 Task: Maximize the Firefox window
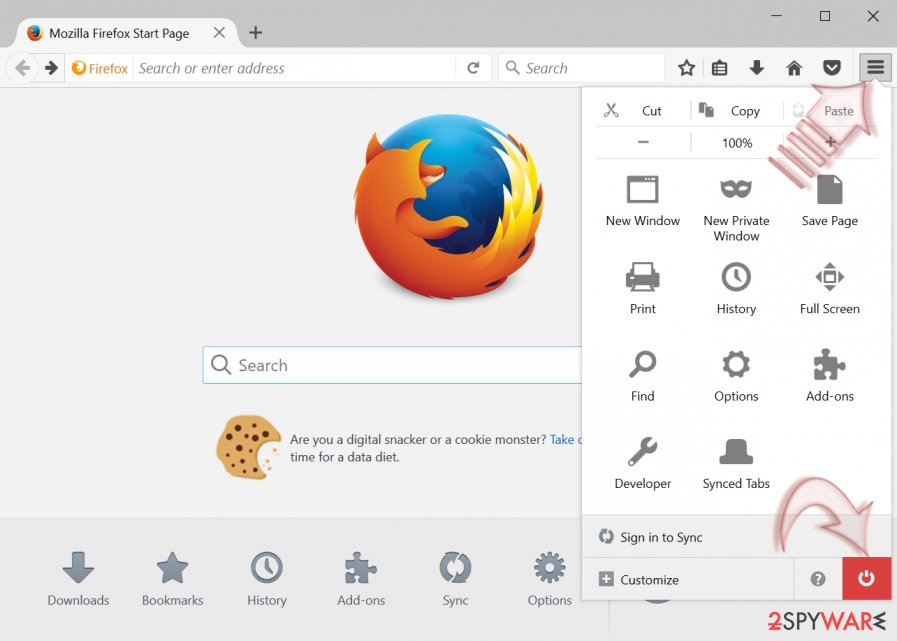824,16
